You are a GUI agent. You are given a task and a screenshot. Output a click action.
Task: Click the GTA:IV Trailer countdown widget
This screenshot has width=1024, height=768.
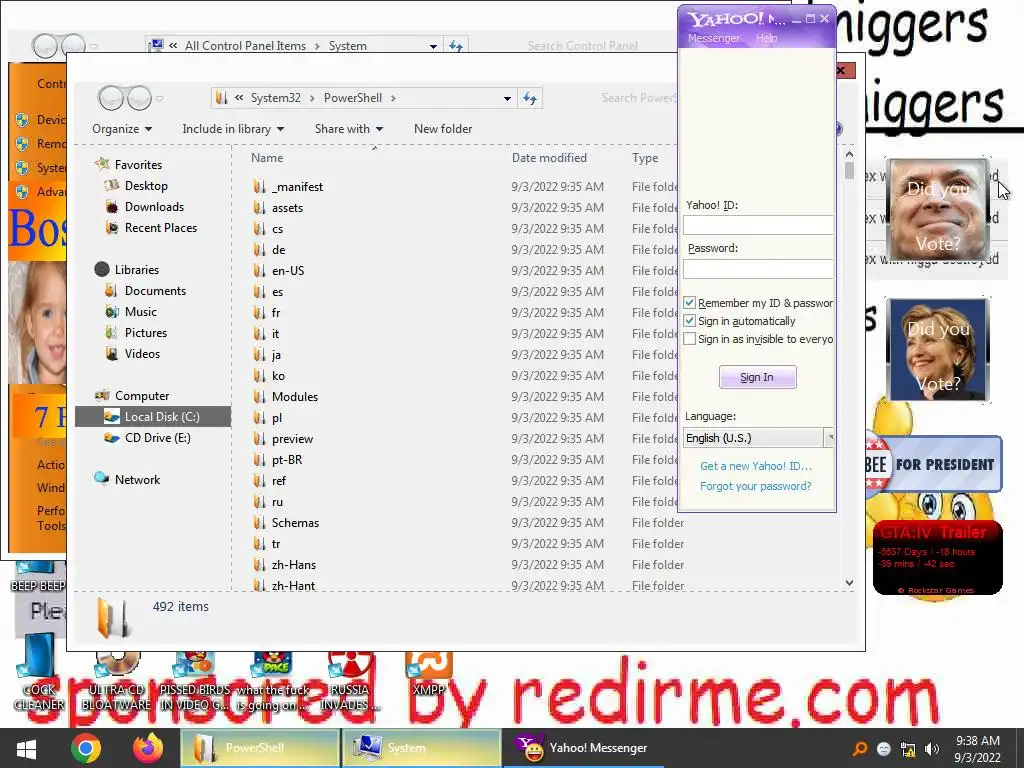pyautogui.click(x=938, y=558)
